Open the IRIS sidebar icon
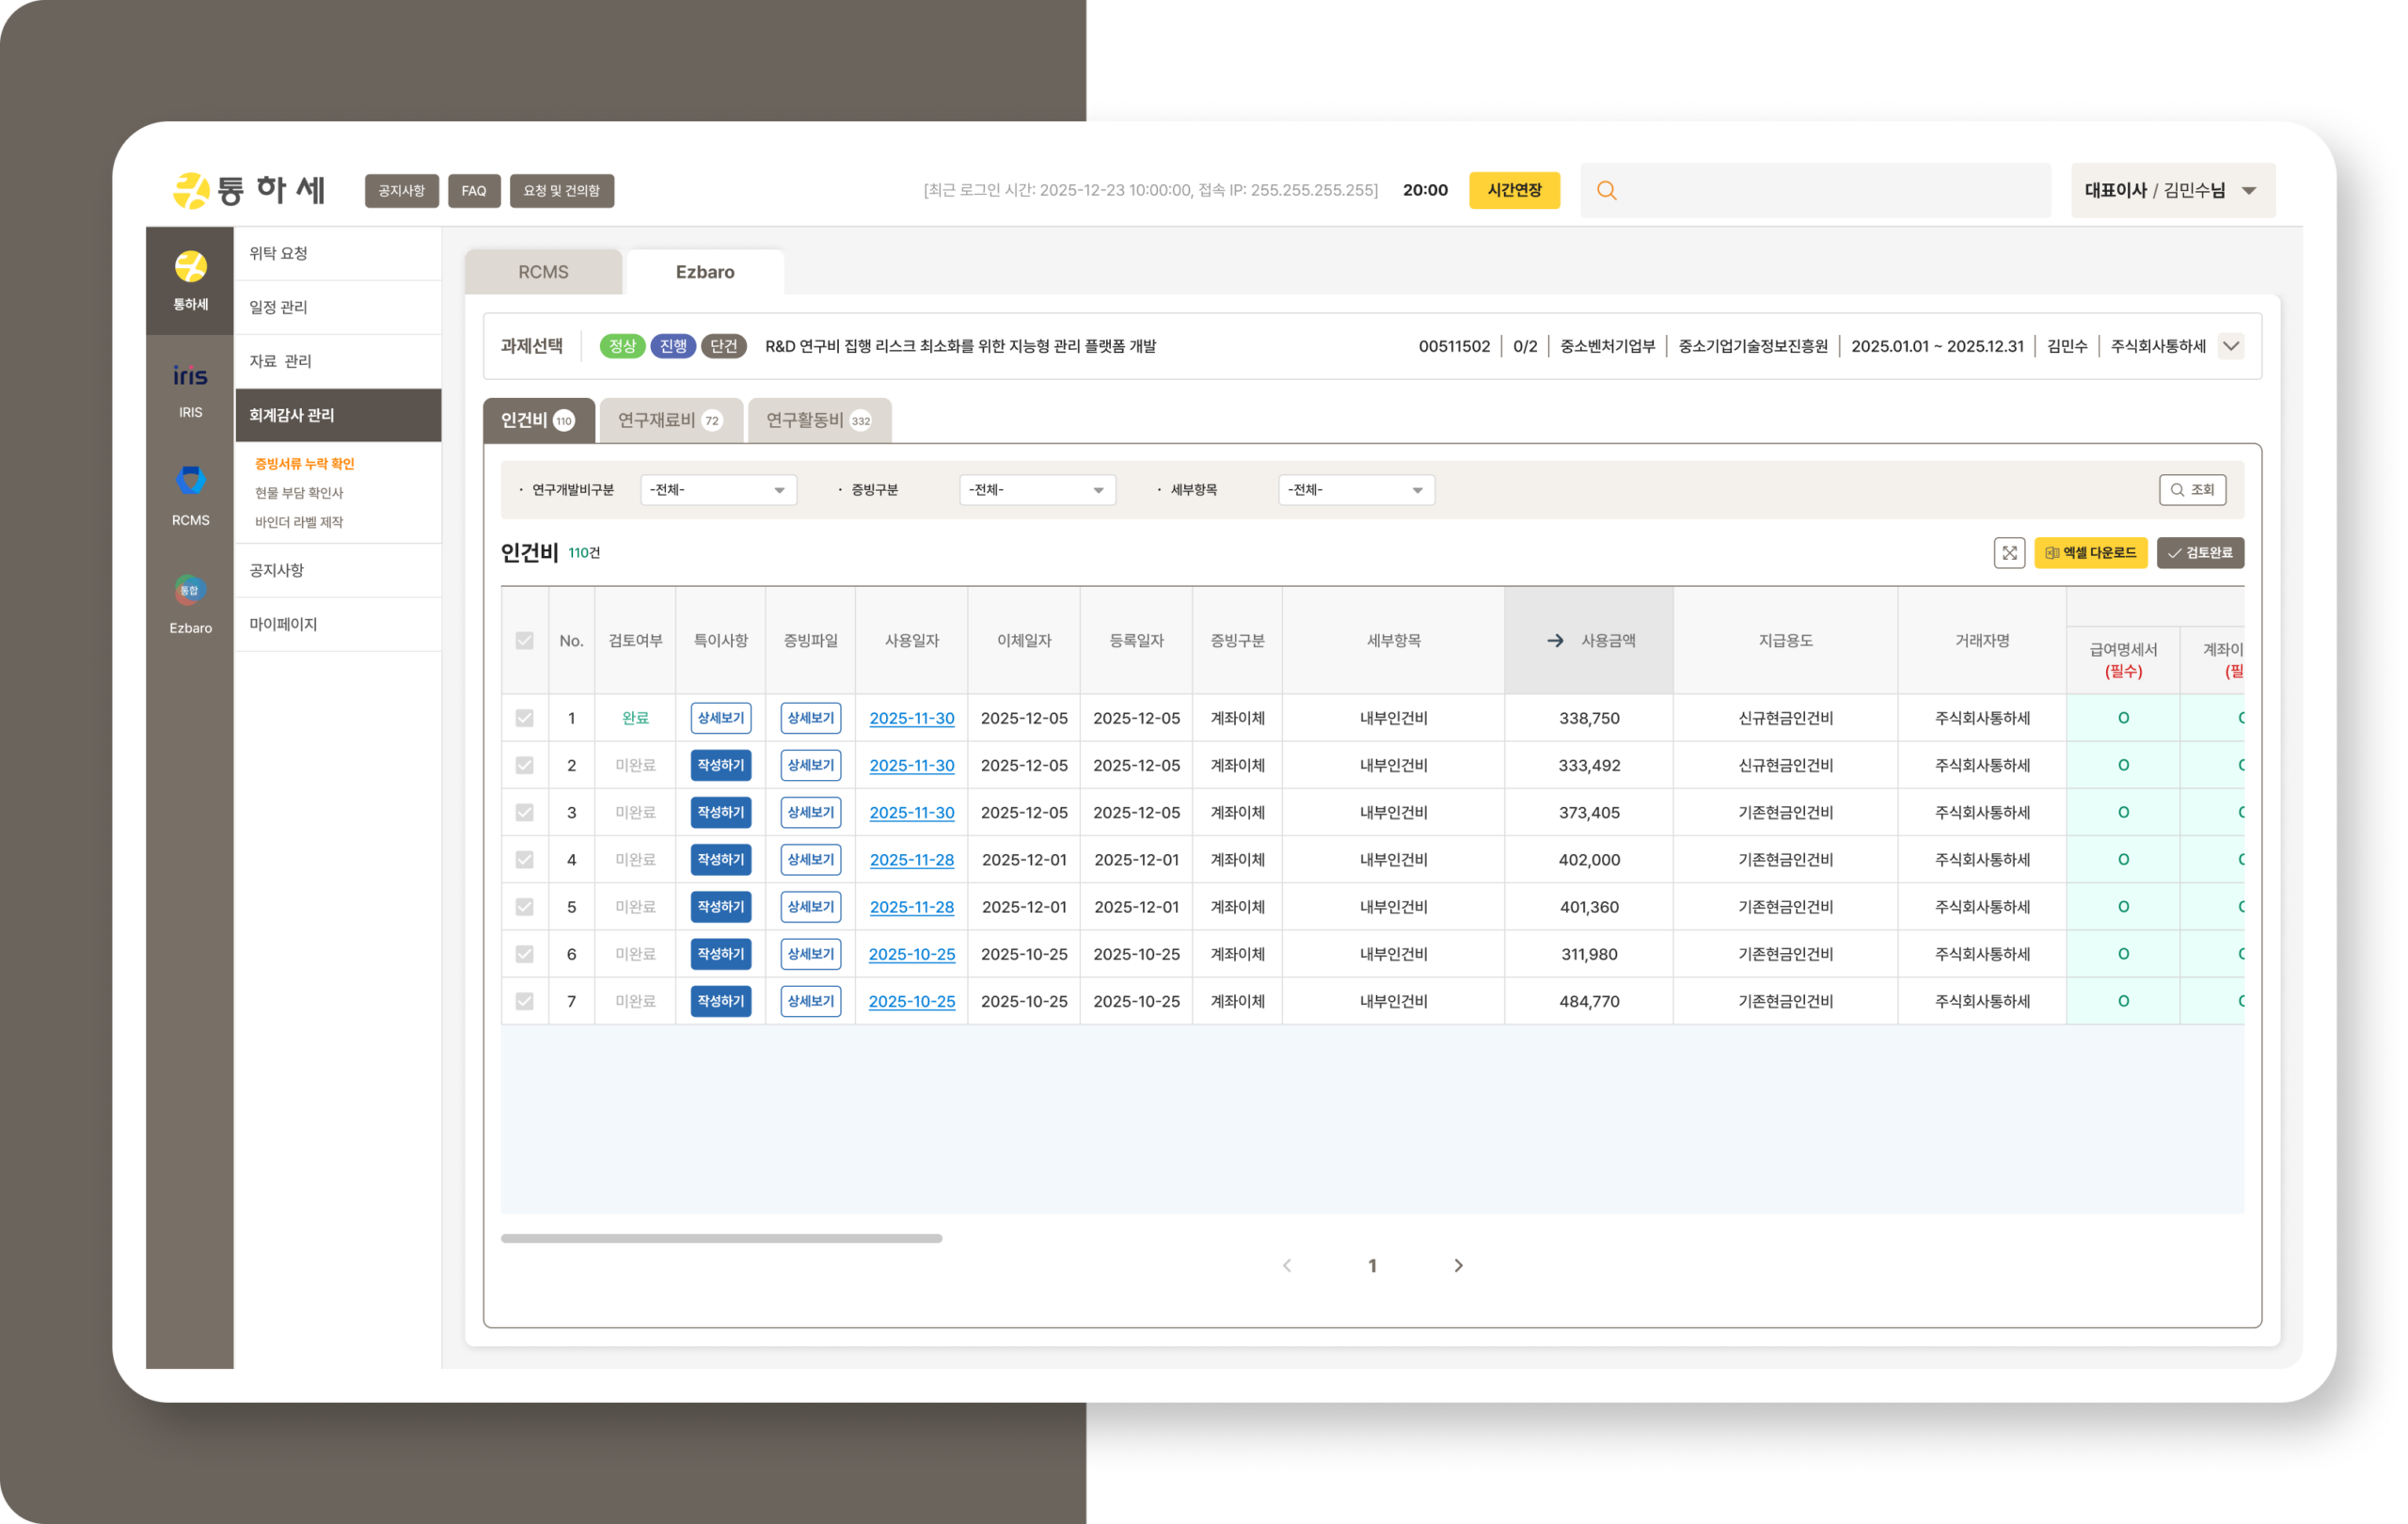Screen dimensions: 2408x1524 tap(190, 389)
